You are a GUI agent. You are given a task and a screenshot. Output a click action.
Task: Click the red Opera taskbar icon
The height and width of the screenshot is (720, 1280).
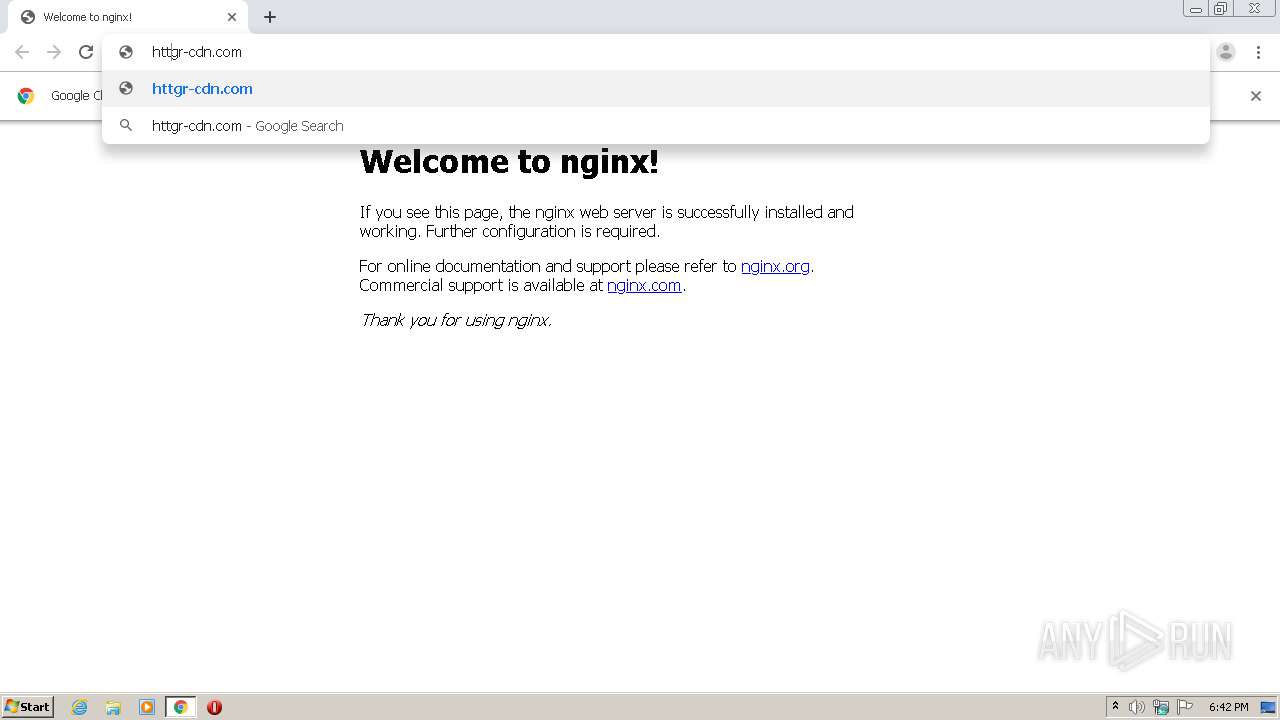coord(214,707)
